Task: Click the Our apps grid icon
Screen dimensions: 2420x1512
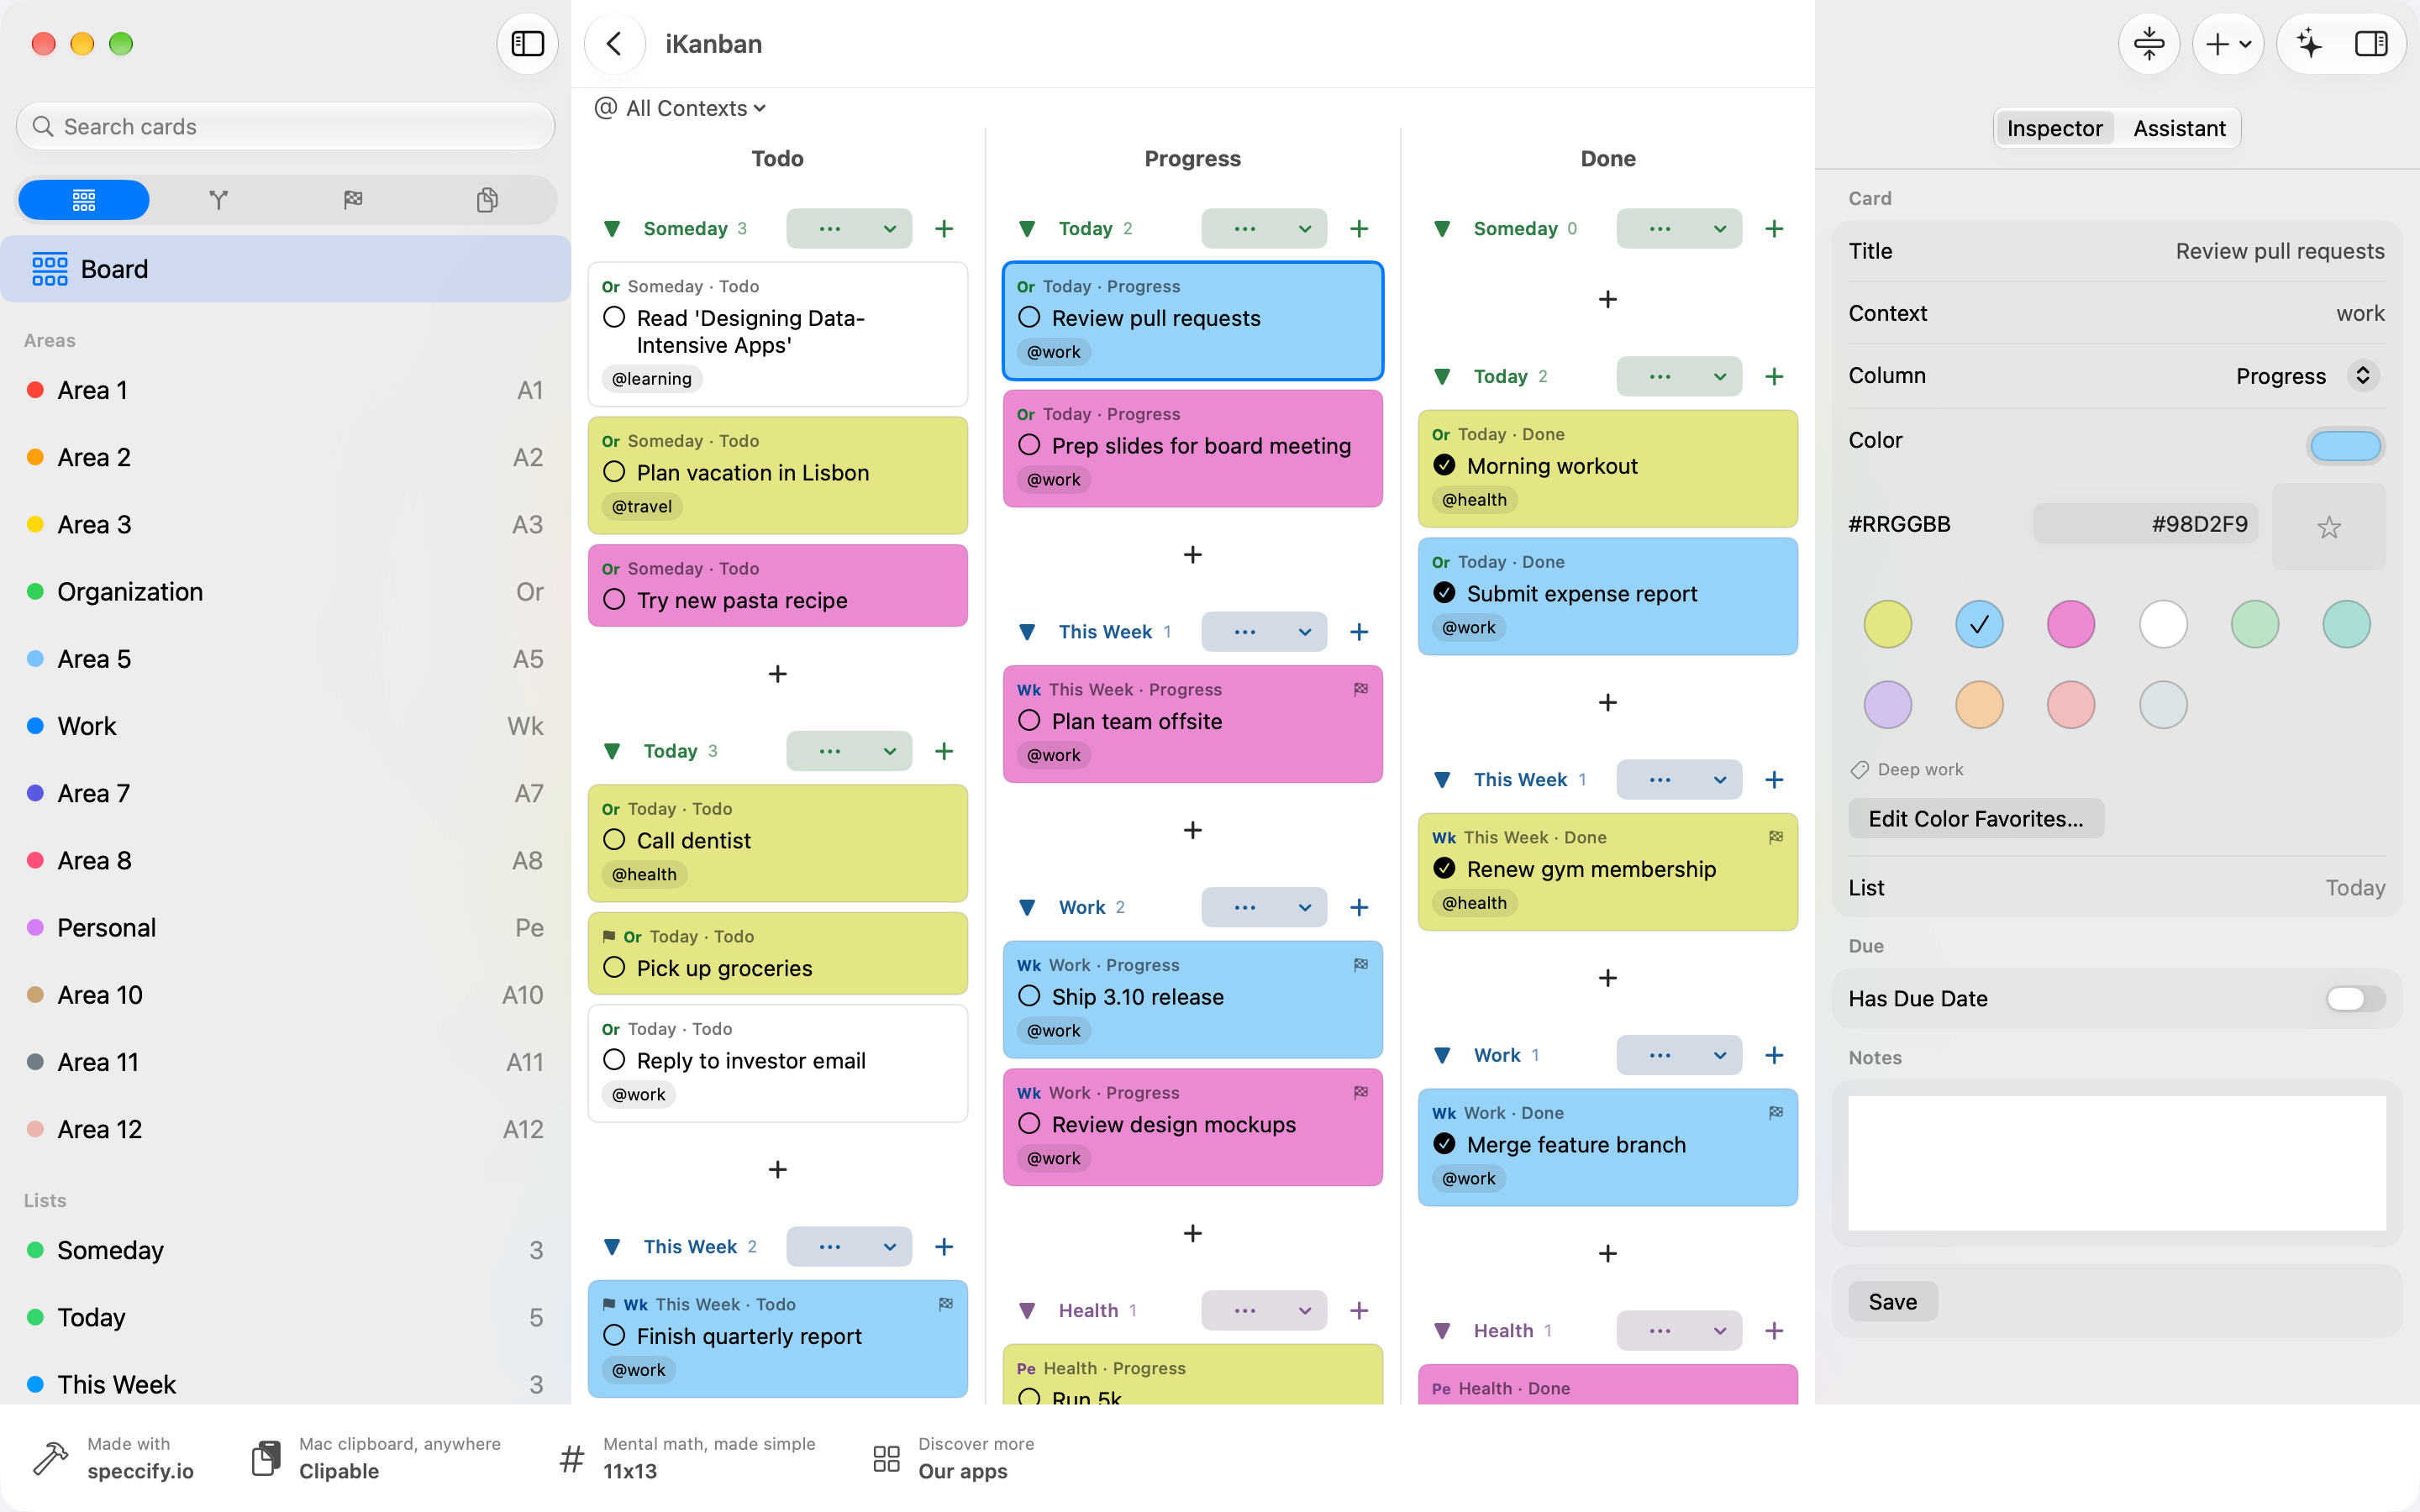Action: (x=886, y=1458)
